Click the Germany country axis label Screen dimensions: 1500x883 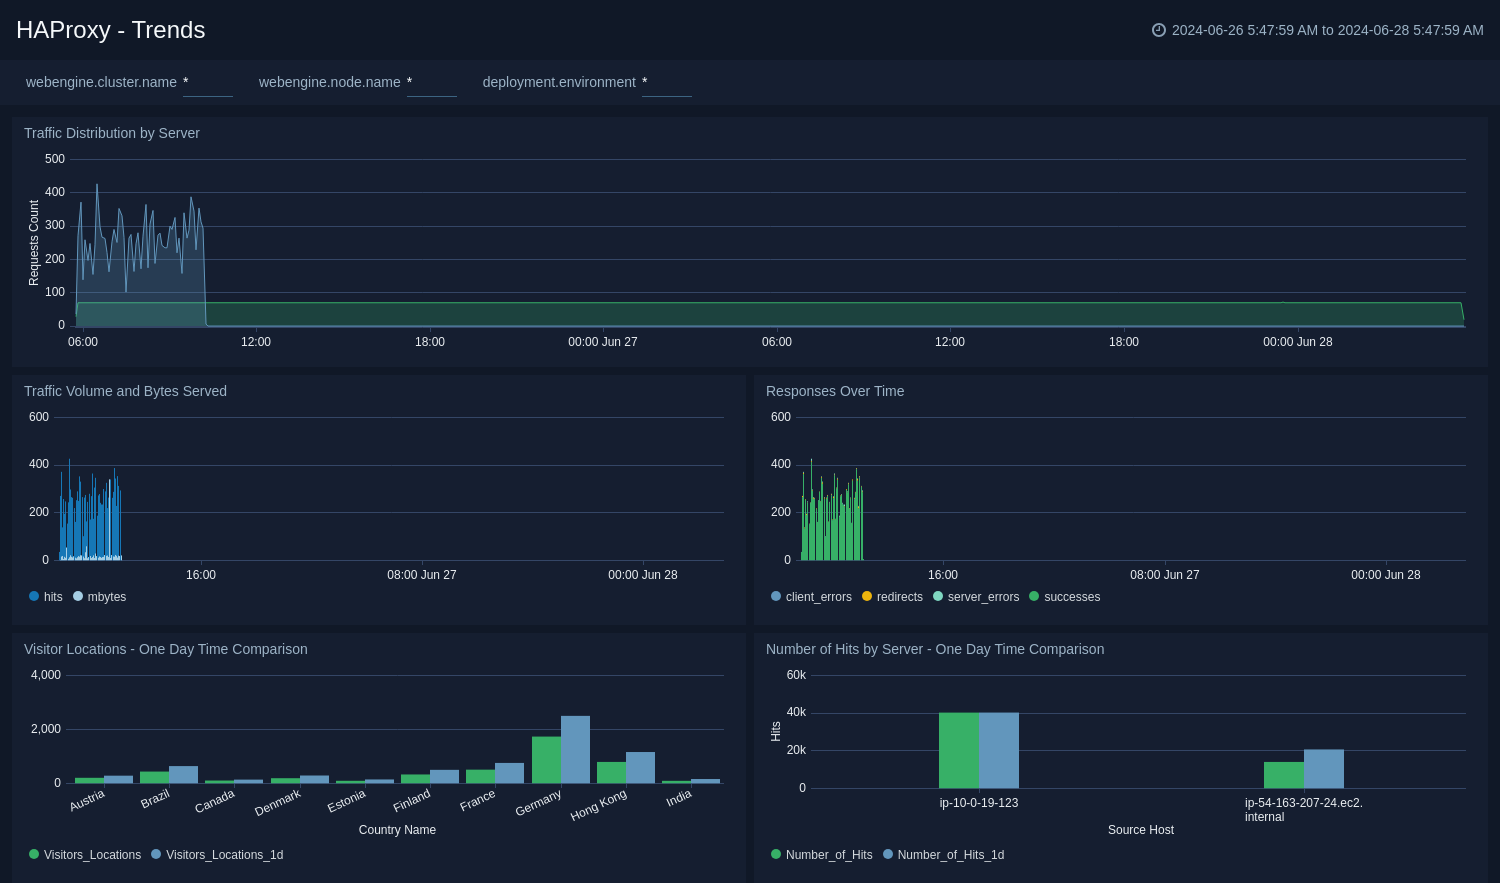pos(538,803)
